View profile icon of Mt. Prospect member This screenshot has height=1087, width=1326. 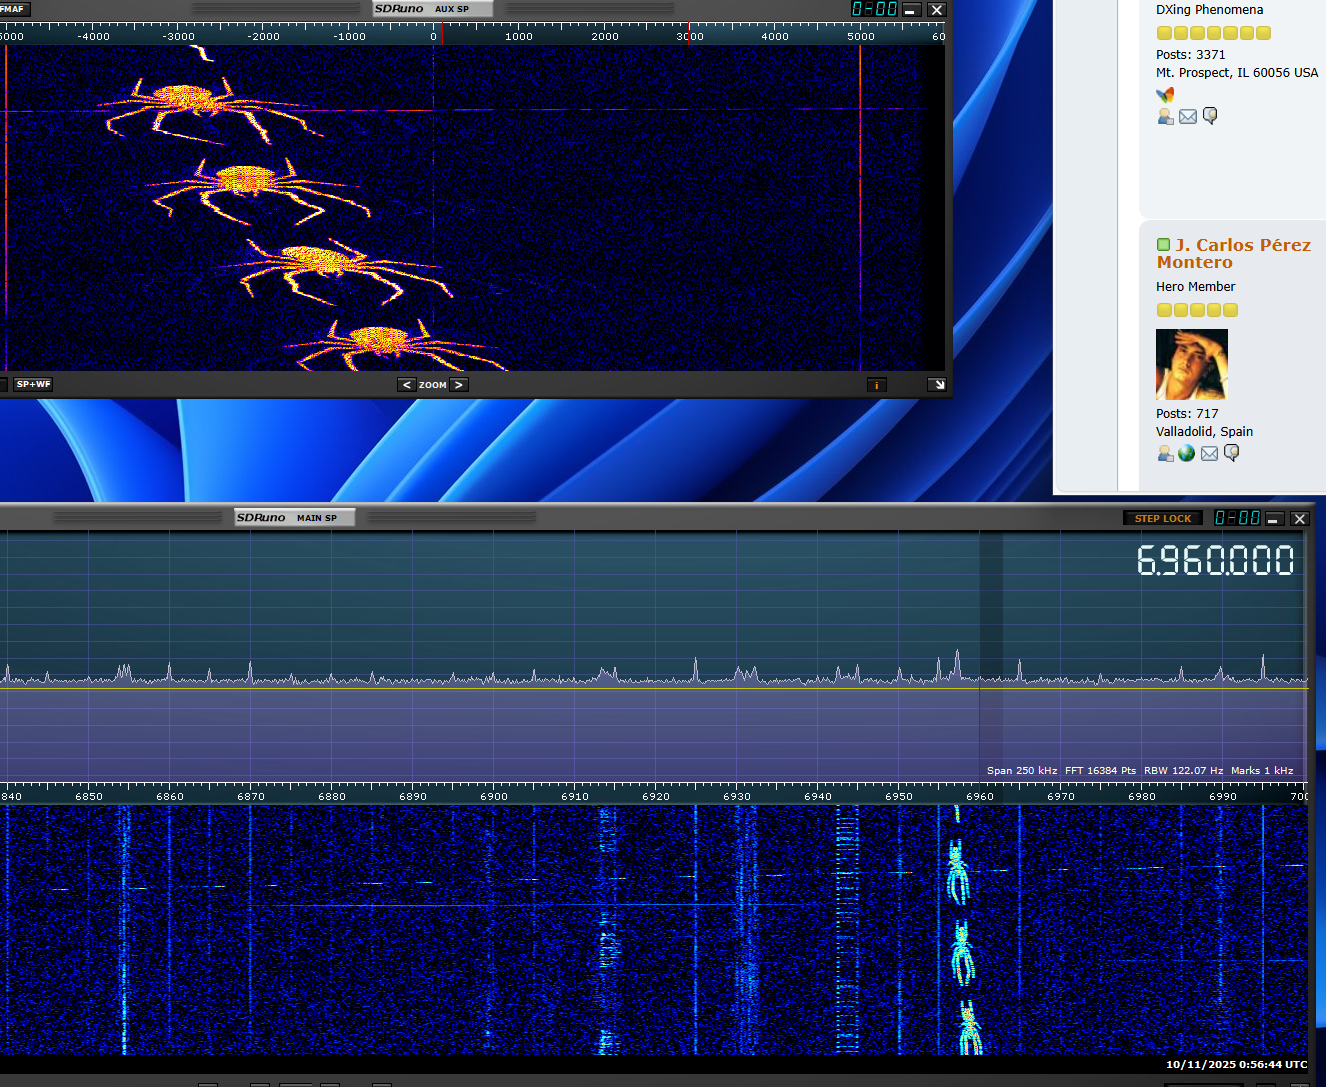1165,116
